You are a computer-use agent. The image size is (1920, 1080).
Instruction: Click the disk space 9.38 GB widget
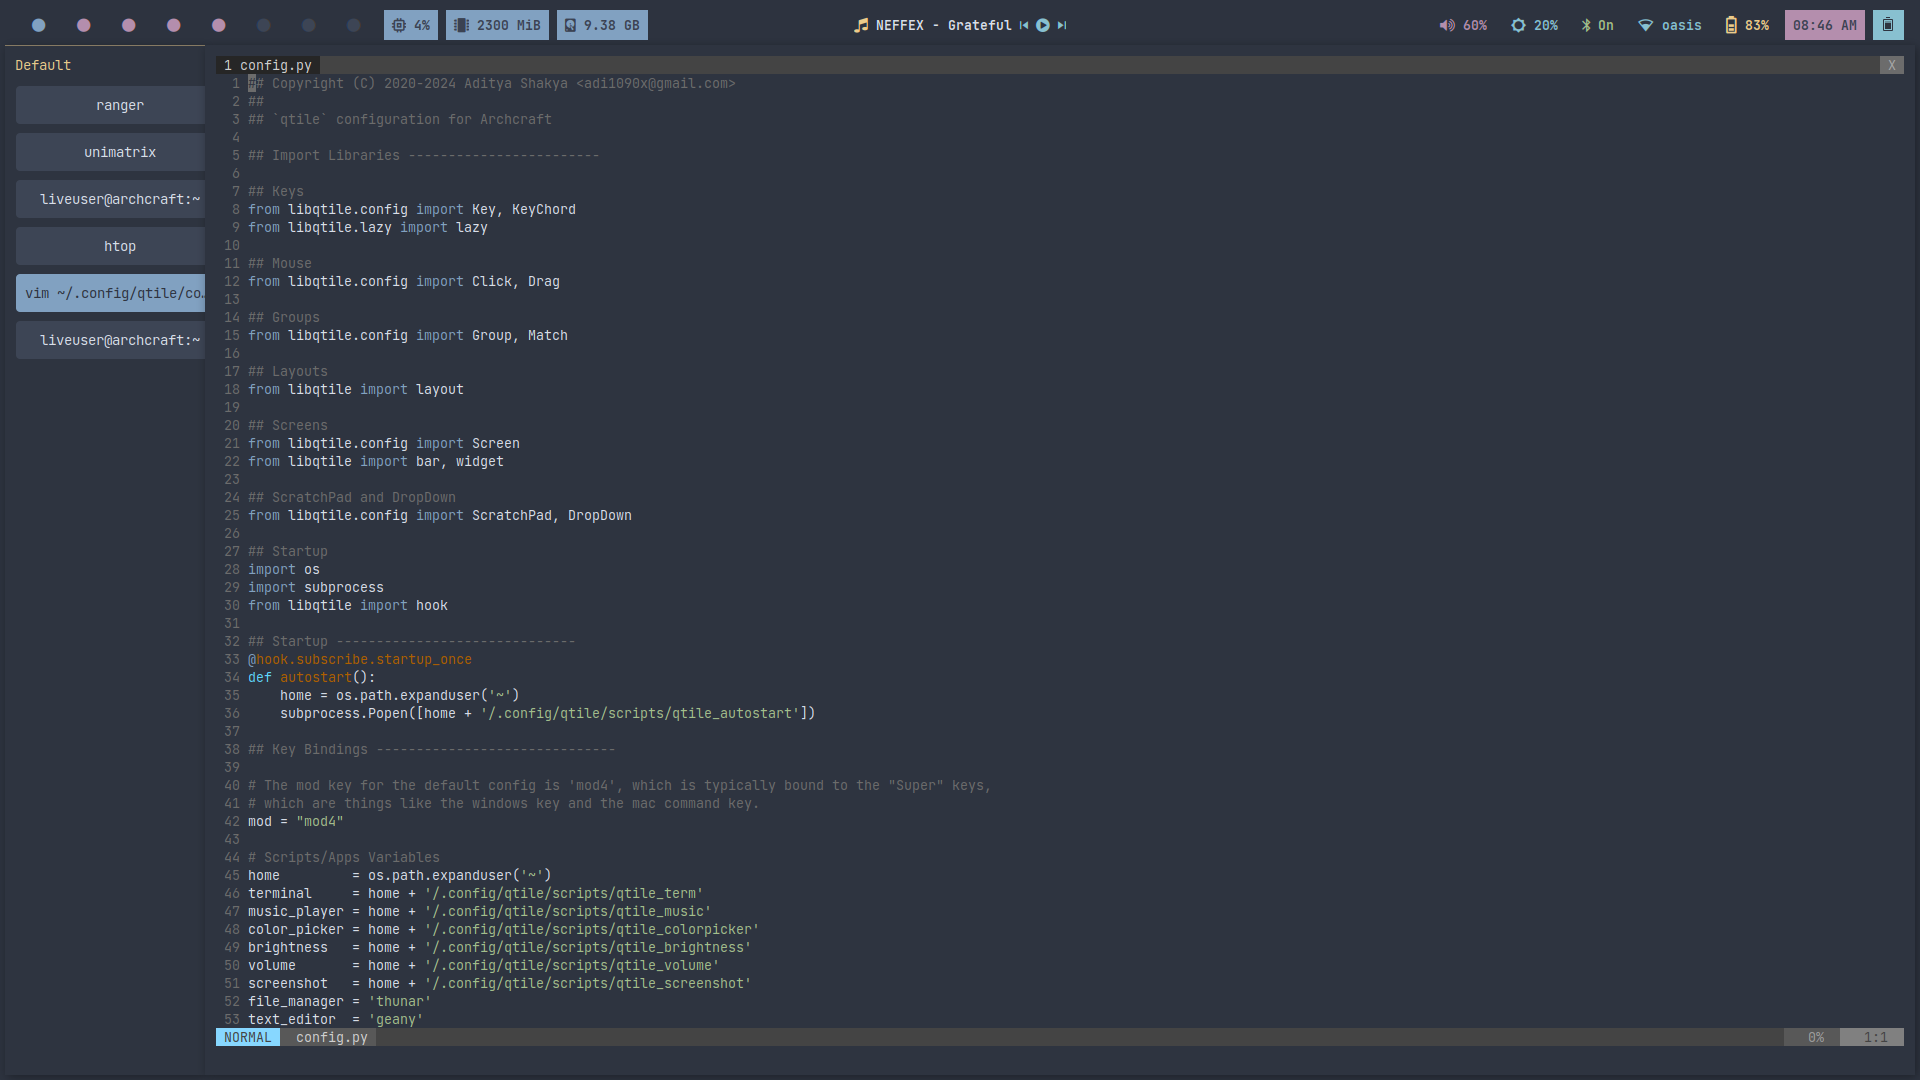click(x=602, y=25)
